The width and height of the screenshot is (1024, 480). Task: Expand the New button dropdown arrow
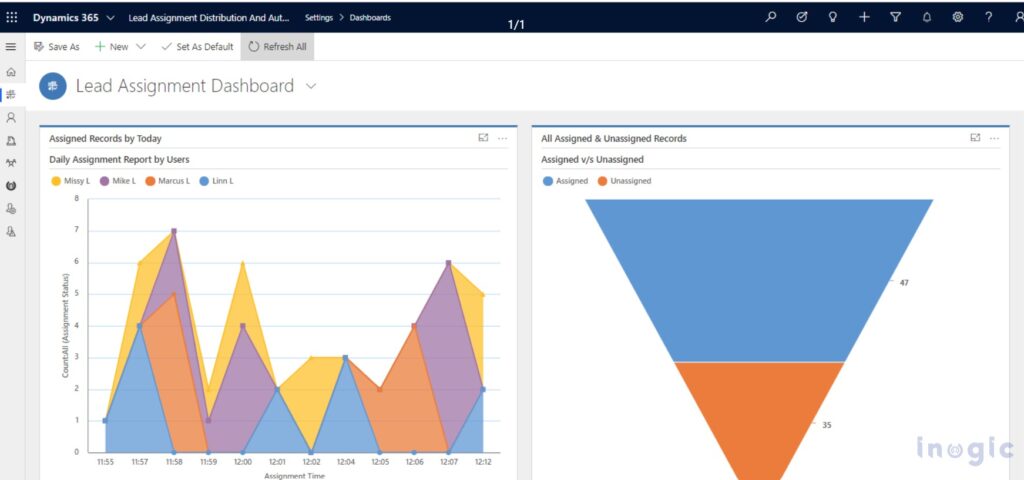[x=140, y=47]
